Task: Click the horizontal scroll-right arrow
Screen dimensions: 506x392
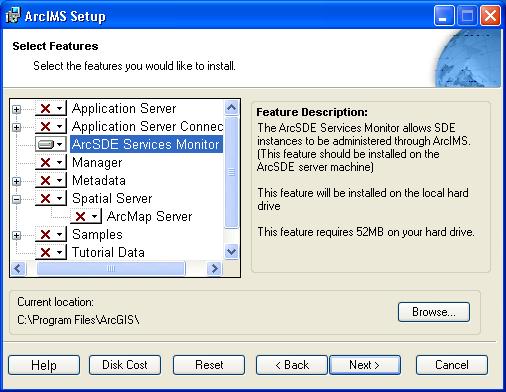Action: [215, 268]
